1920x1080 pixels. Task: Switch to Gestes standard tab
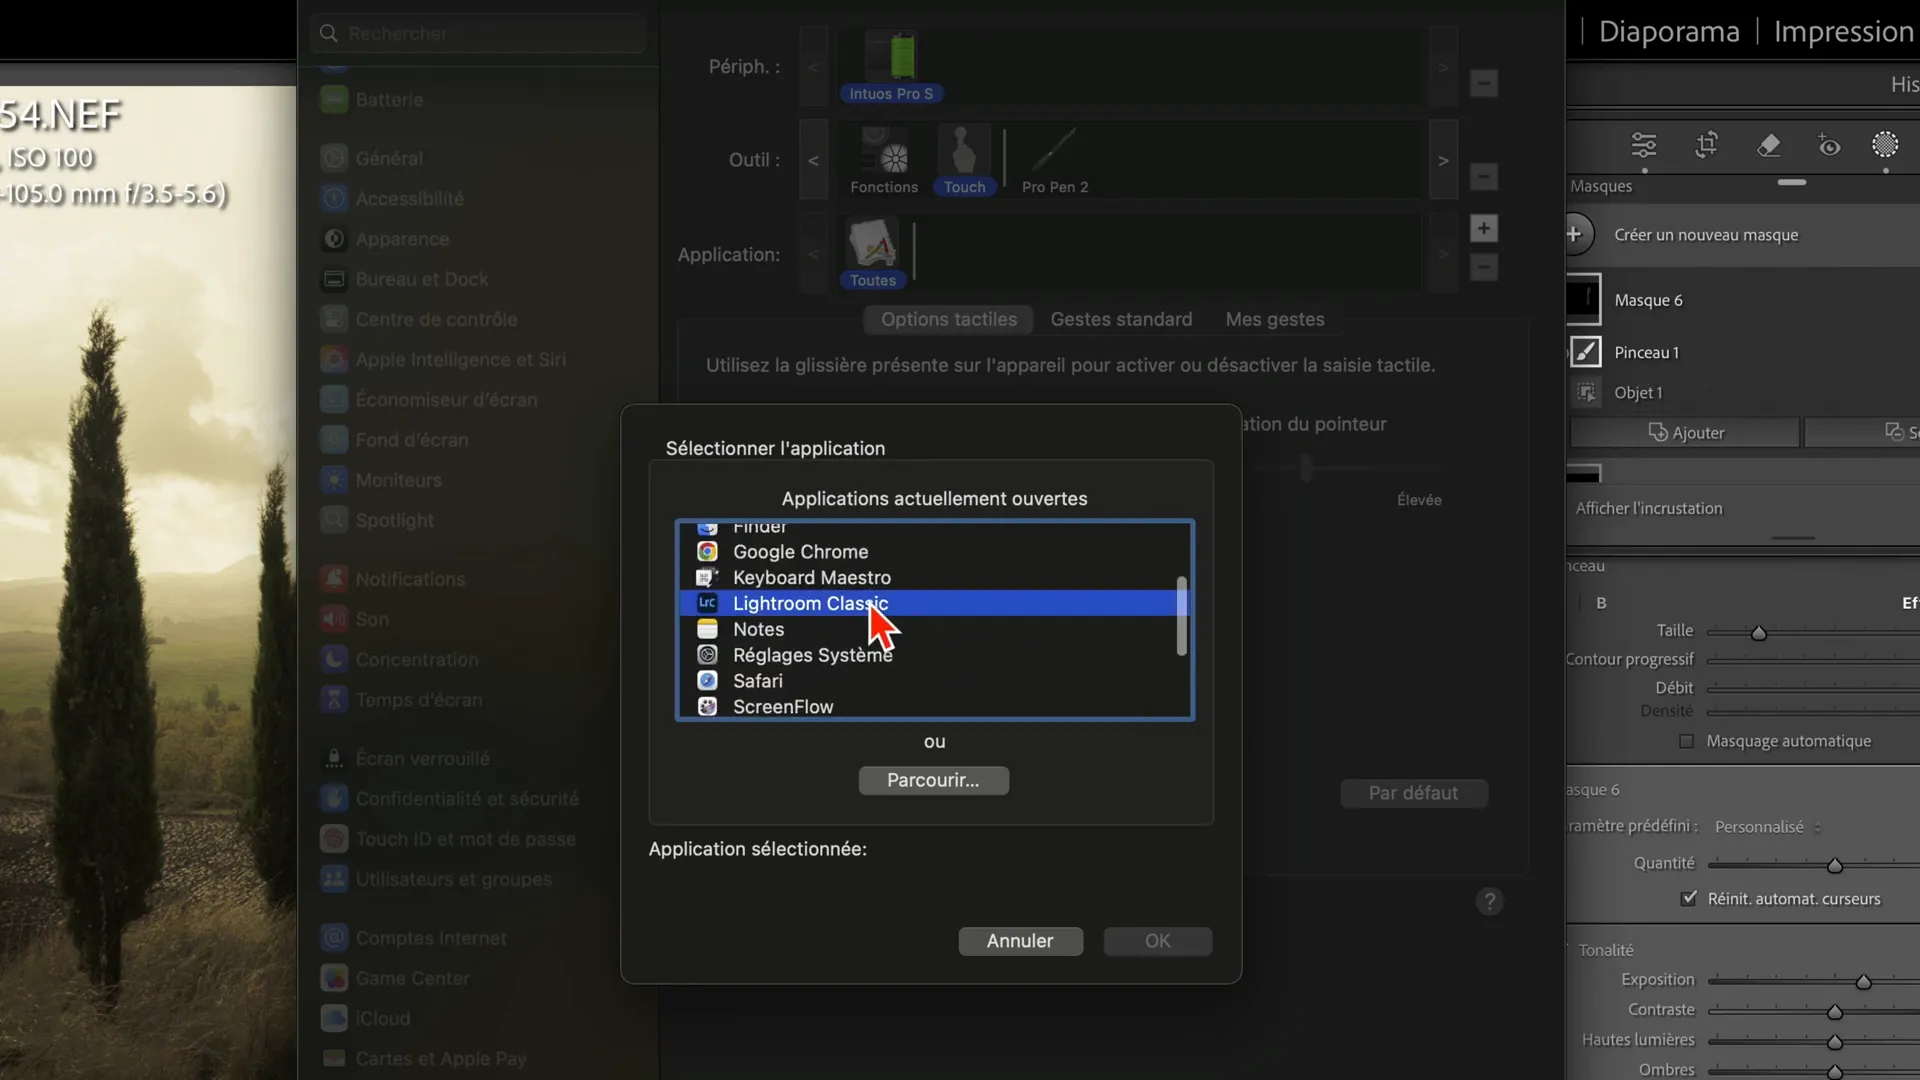[x=1121, y=320]
